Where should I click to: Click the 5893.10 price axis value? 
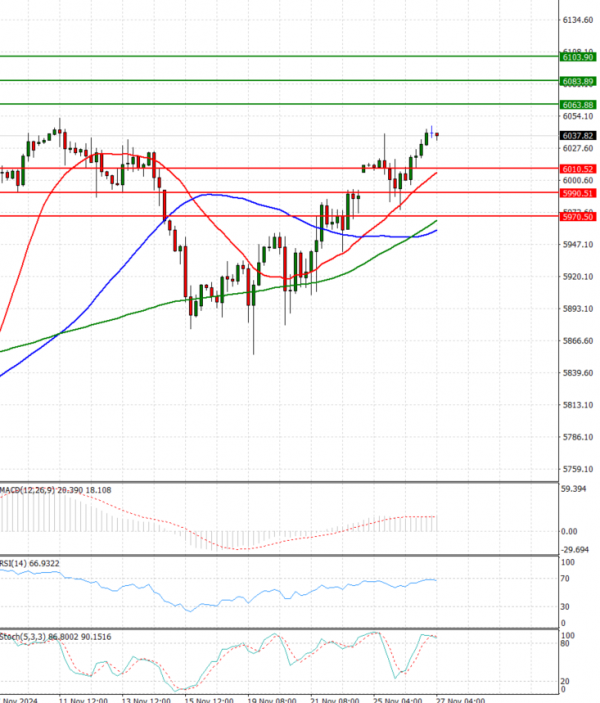coord(578,308)
